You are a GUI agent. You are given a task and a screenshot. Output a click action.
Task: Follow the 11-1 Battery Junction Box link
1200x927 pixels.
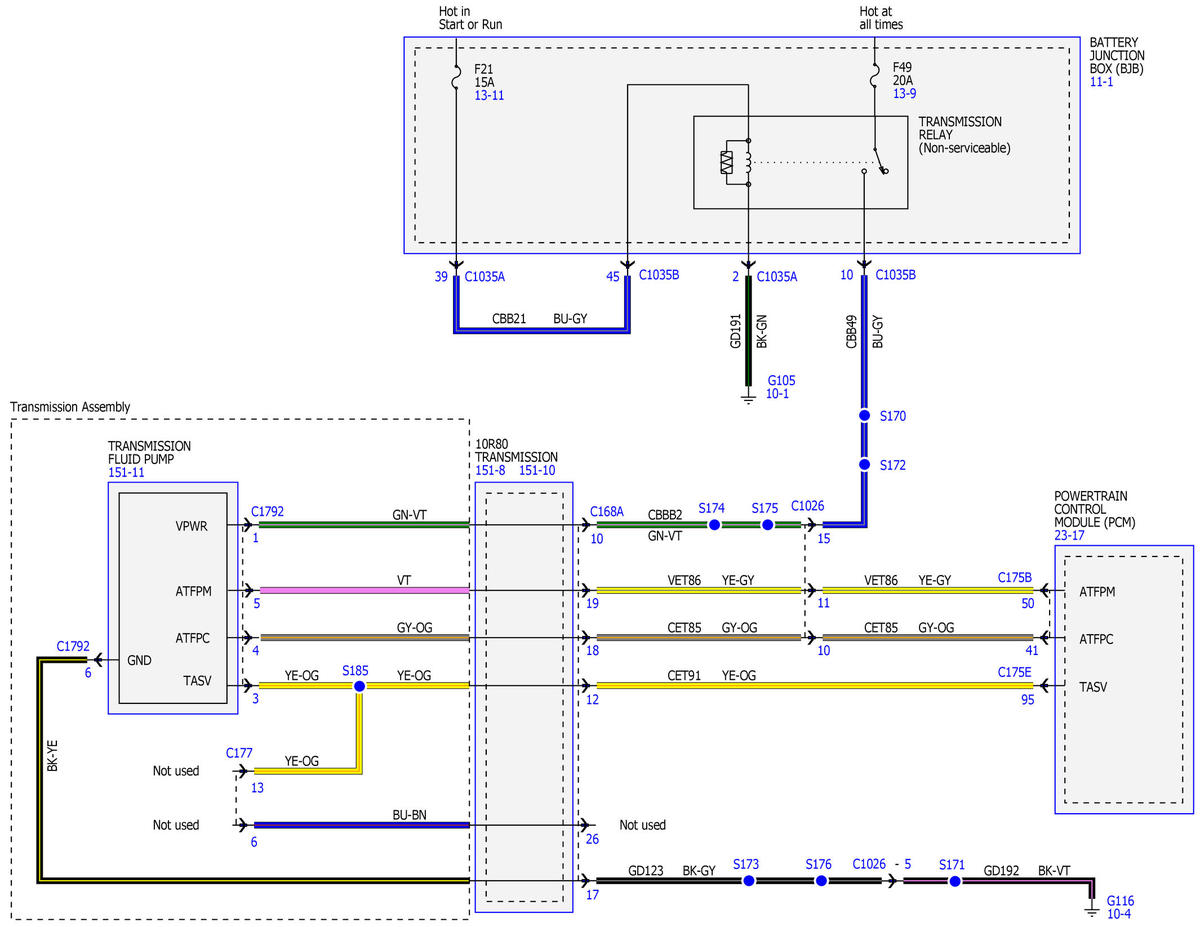(x=1101, y=81)
